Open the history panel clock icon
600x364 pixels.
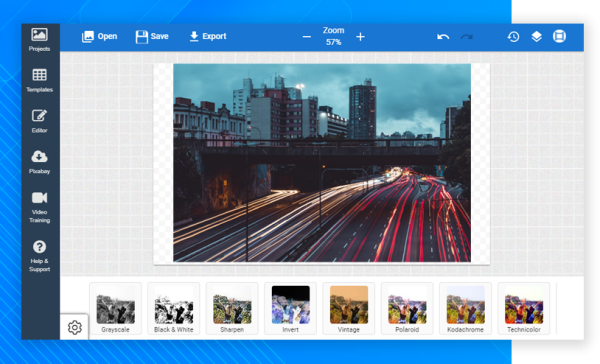pyautogui.click(x=514, y=36)
